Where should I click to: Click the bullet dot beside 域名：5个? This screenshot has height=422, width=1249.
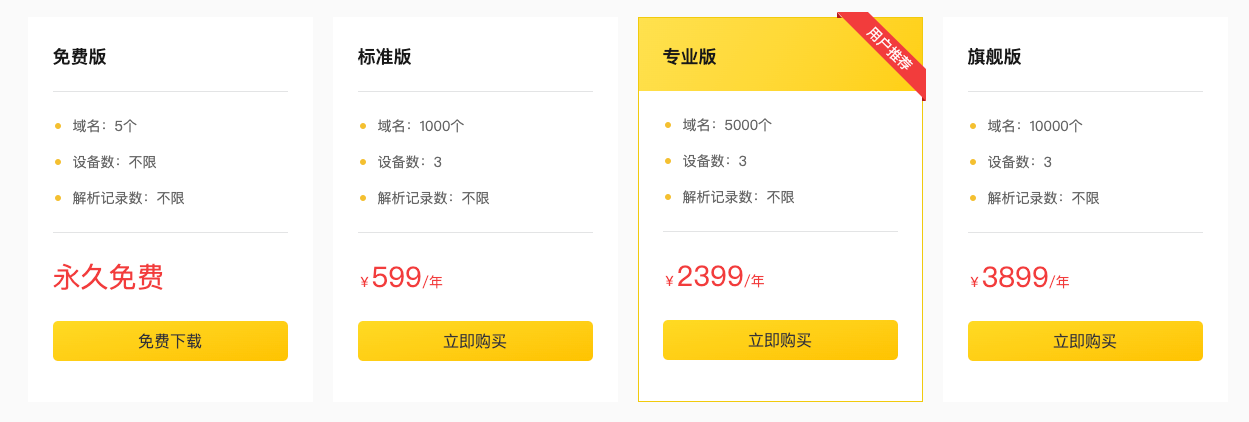58,126
